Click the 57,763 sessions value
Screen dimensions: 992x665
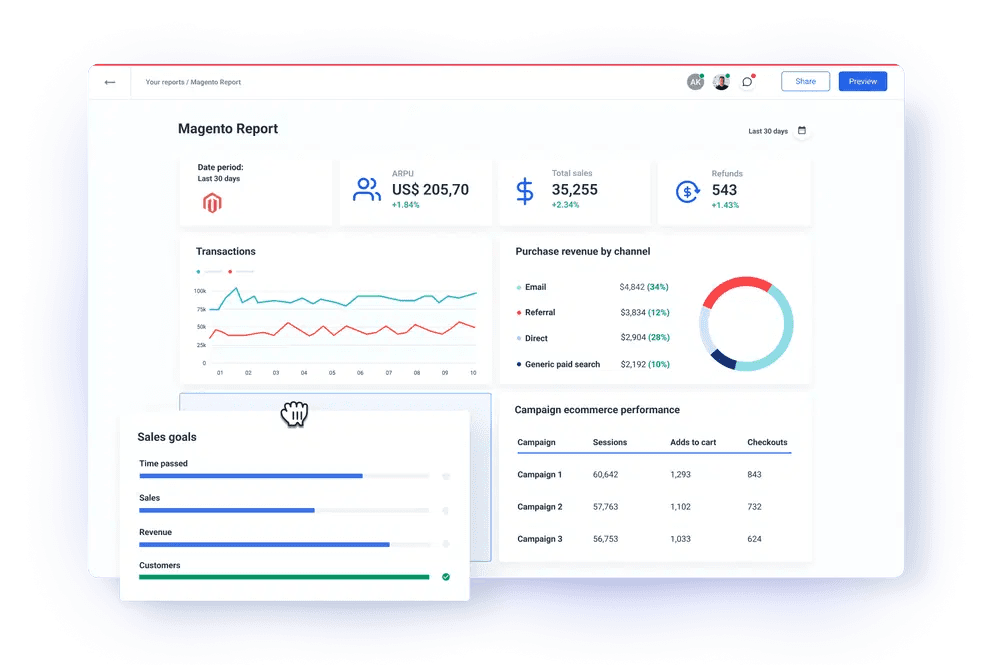(605, 507)
